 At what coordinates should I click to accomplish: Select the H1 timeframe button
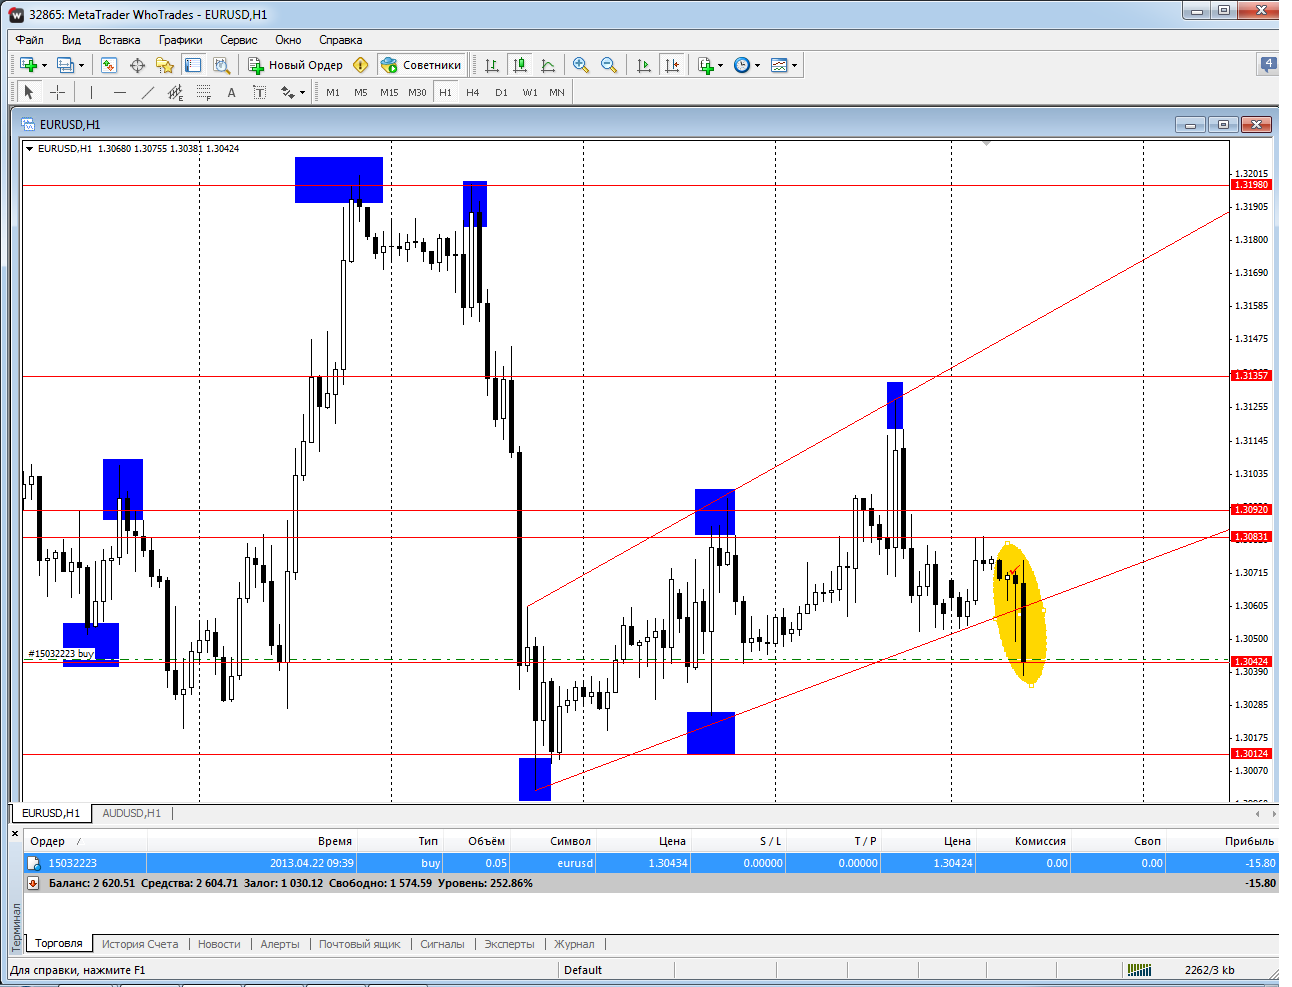tap(445, 92)
